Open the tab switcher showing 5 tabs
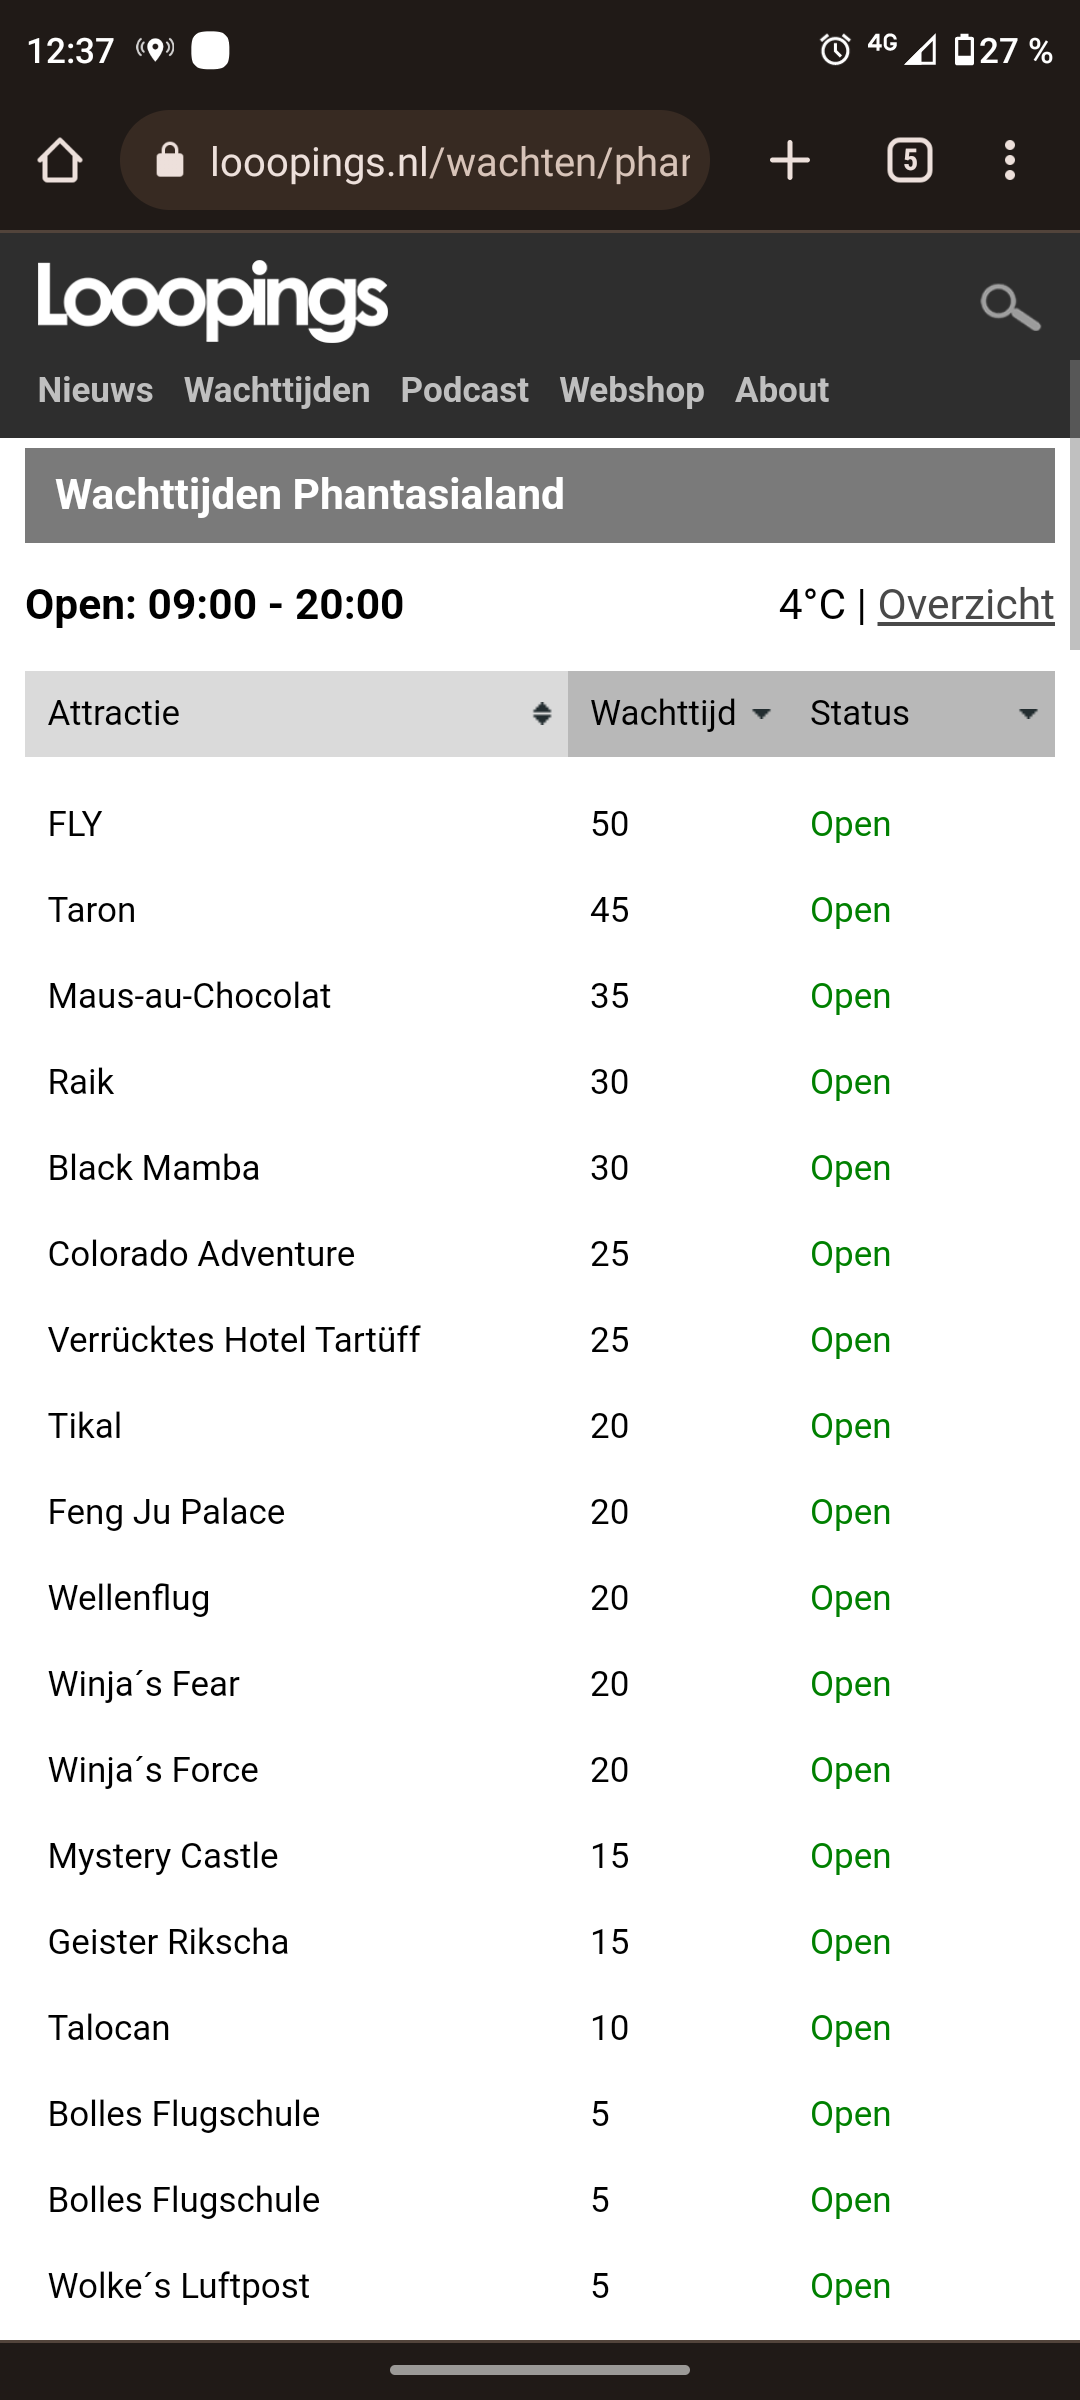1080x2400 pixels. click(909, 160)
